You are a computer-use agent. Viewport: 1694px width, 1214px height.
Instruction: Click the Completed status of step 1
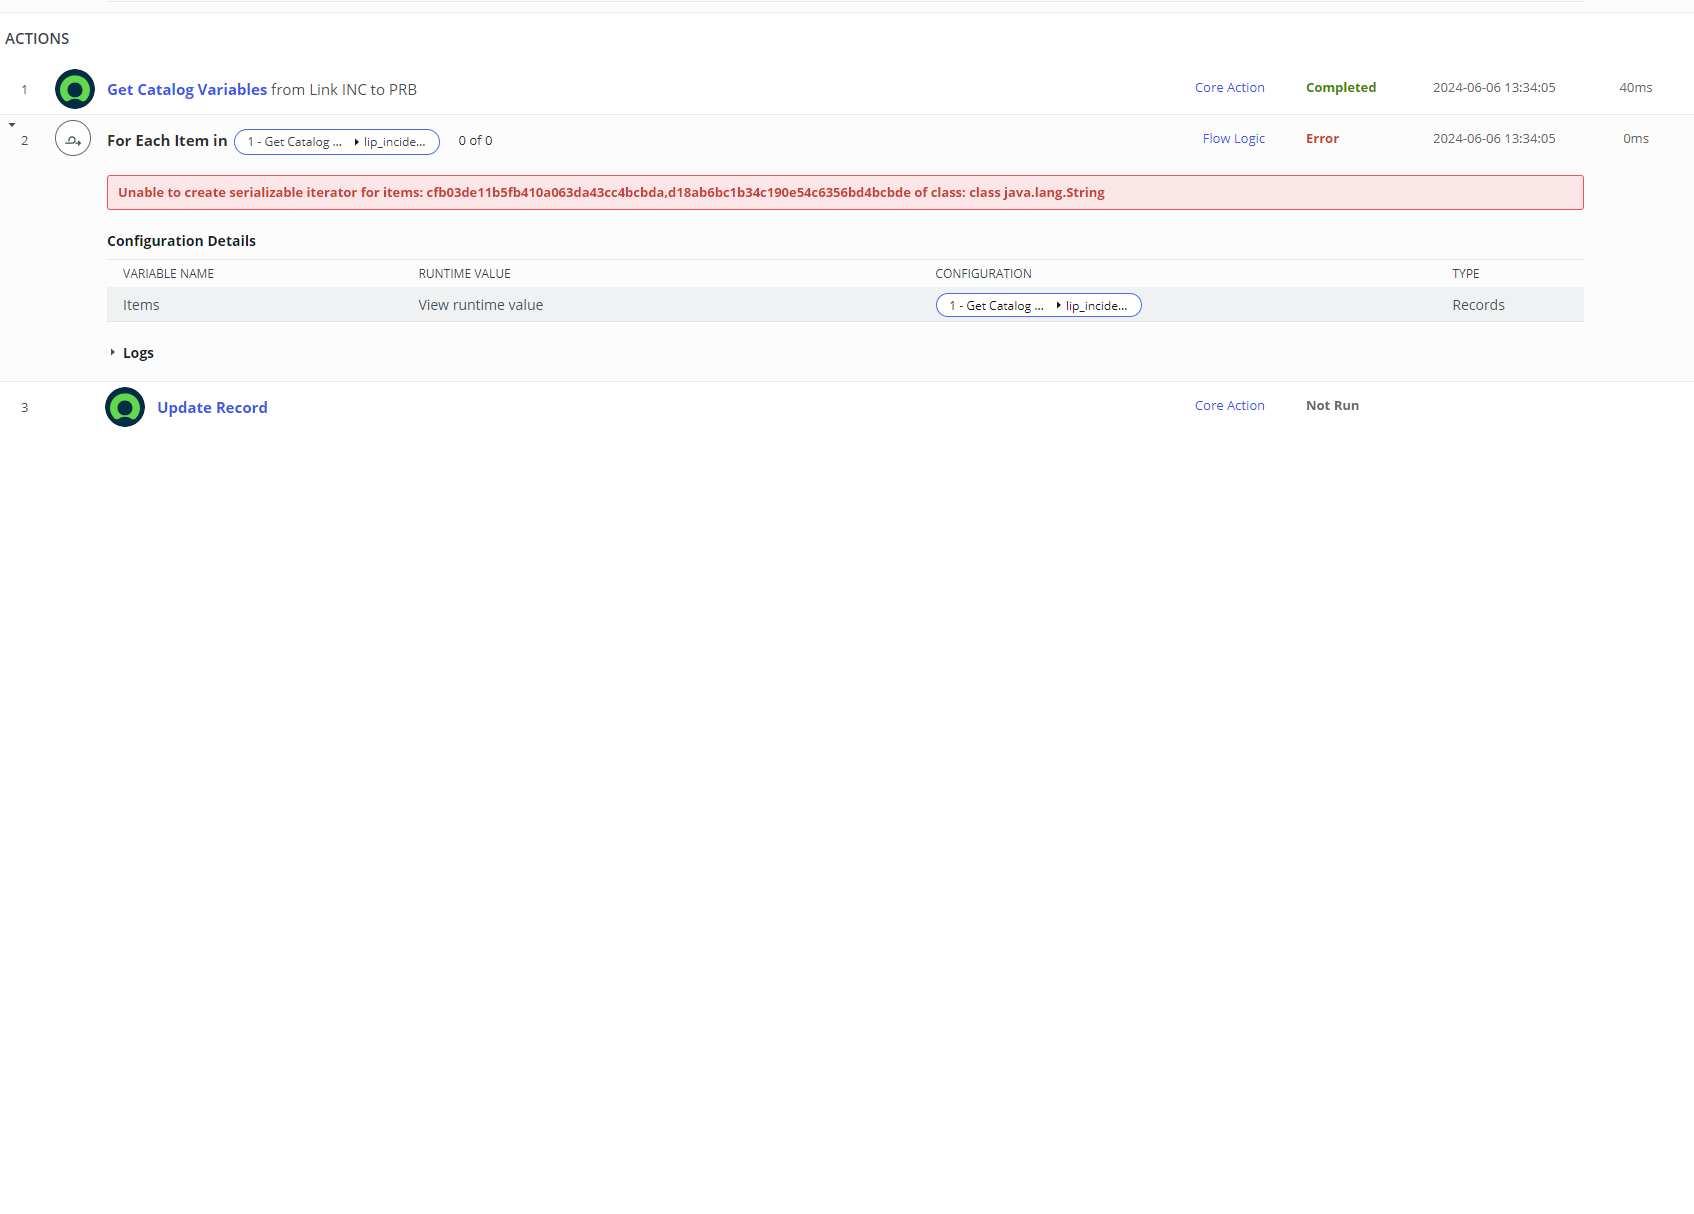pos(1341,87)
